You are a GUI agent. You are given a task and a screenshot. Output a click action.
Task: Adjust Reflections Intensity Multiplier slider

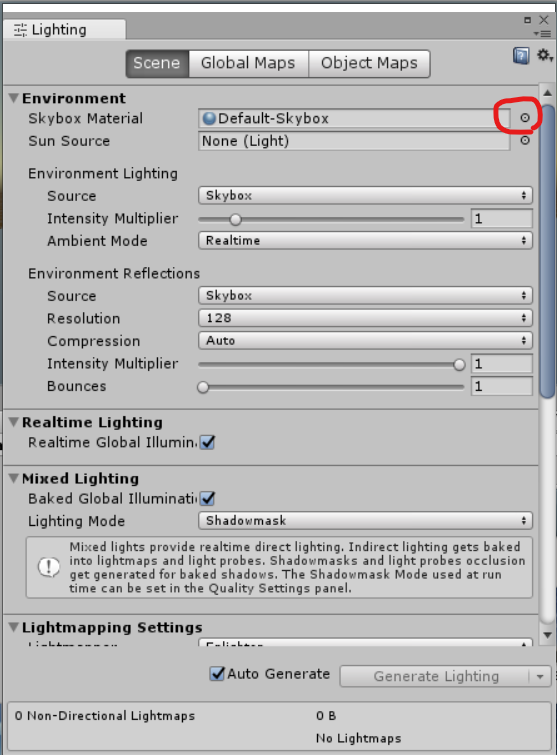pyautogui.click(x=331, y=364)
